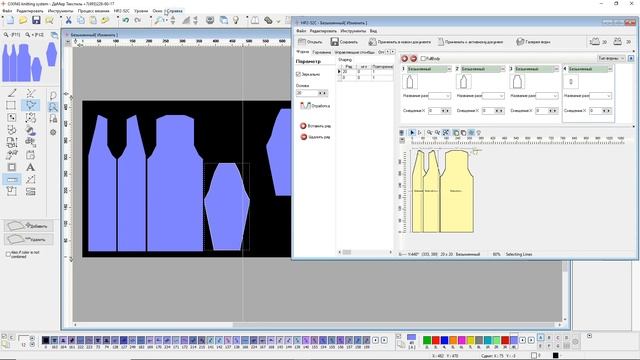Click Apply to active document button
The width and height of the screenshot is (640, 360).
[470, 42]
